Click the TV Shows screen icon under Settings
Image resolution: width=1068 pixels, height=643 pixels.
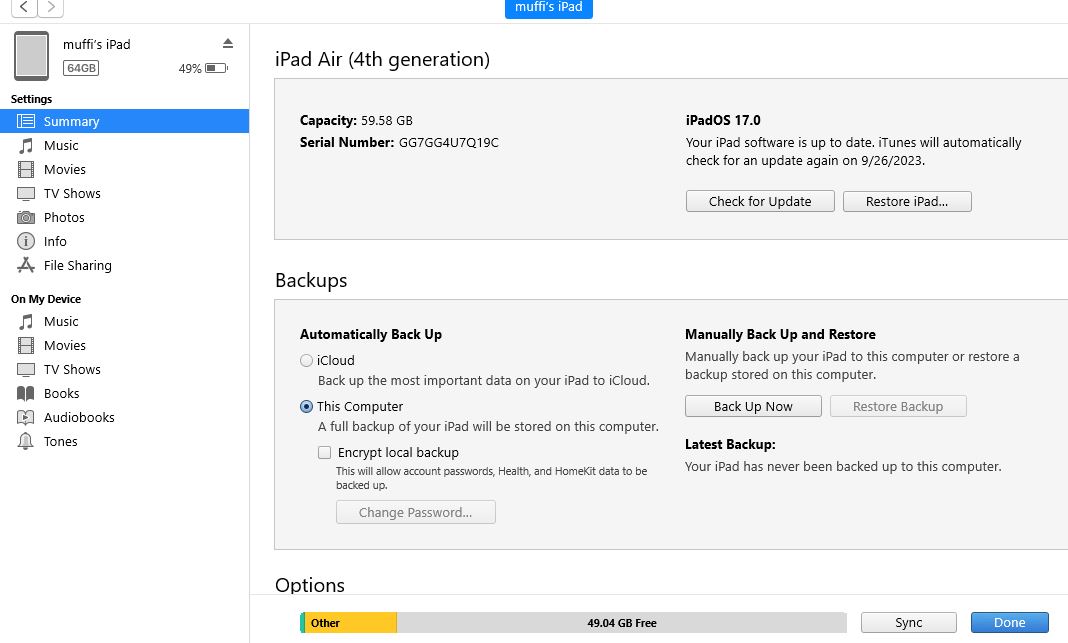pyautogui.click(x=26, y=194)
